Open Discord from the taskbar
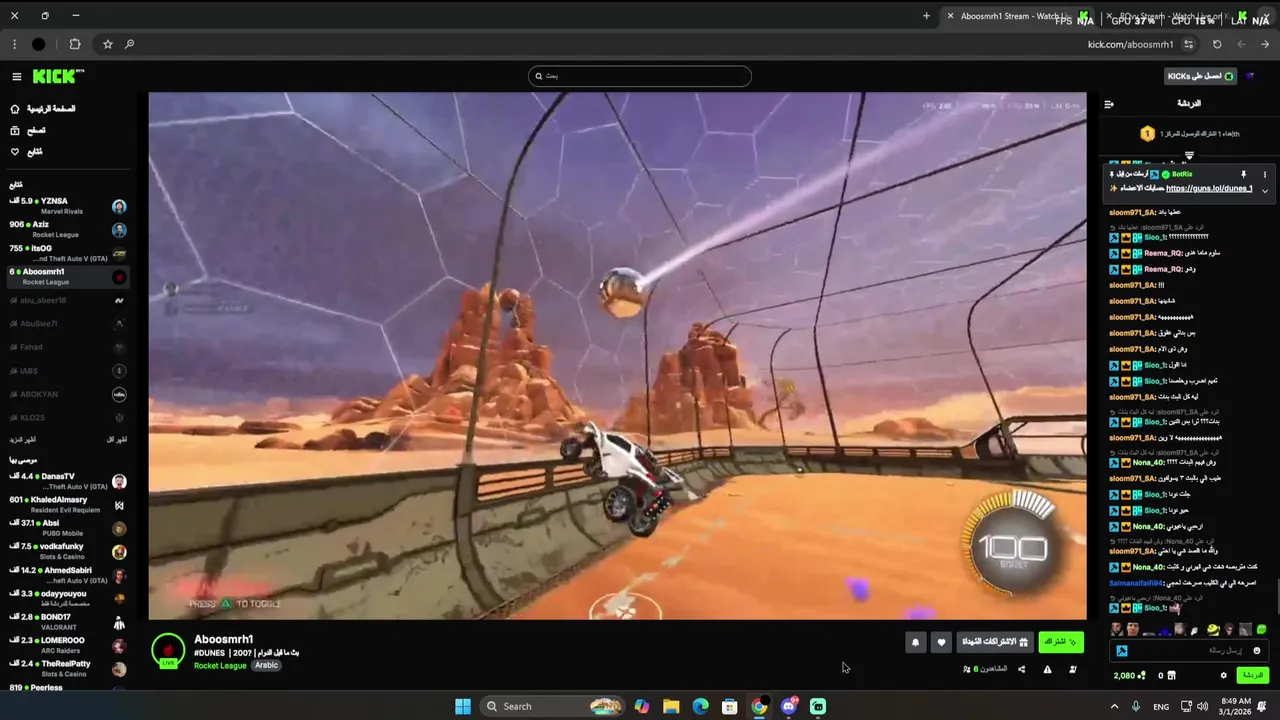Screen dimensions: 1280x720 point(789,706)
